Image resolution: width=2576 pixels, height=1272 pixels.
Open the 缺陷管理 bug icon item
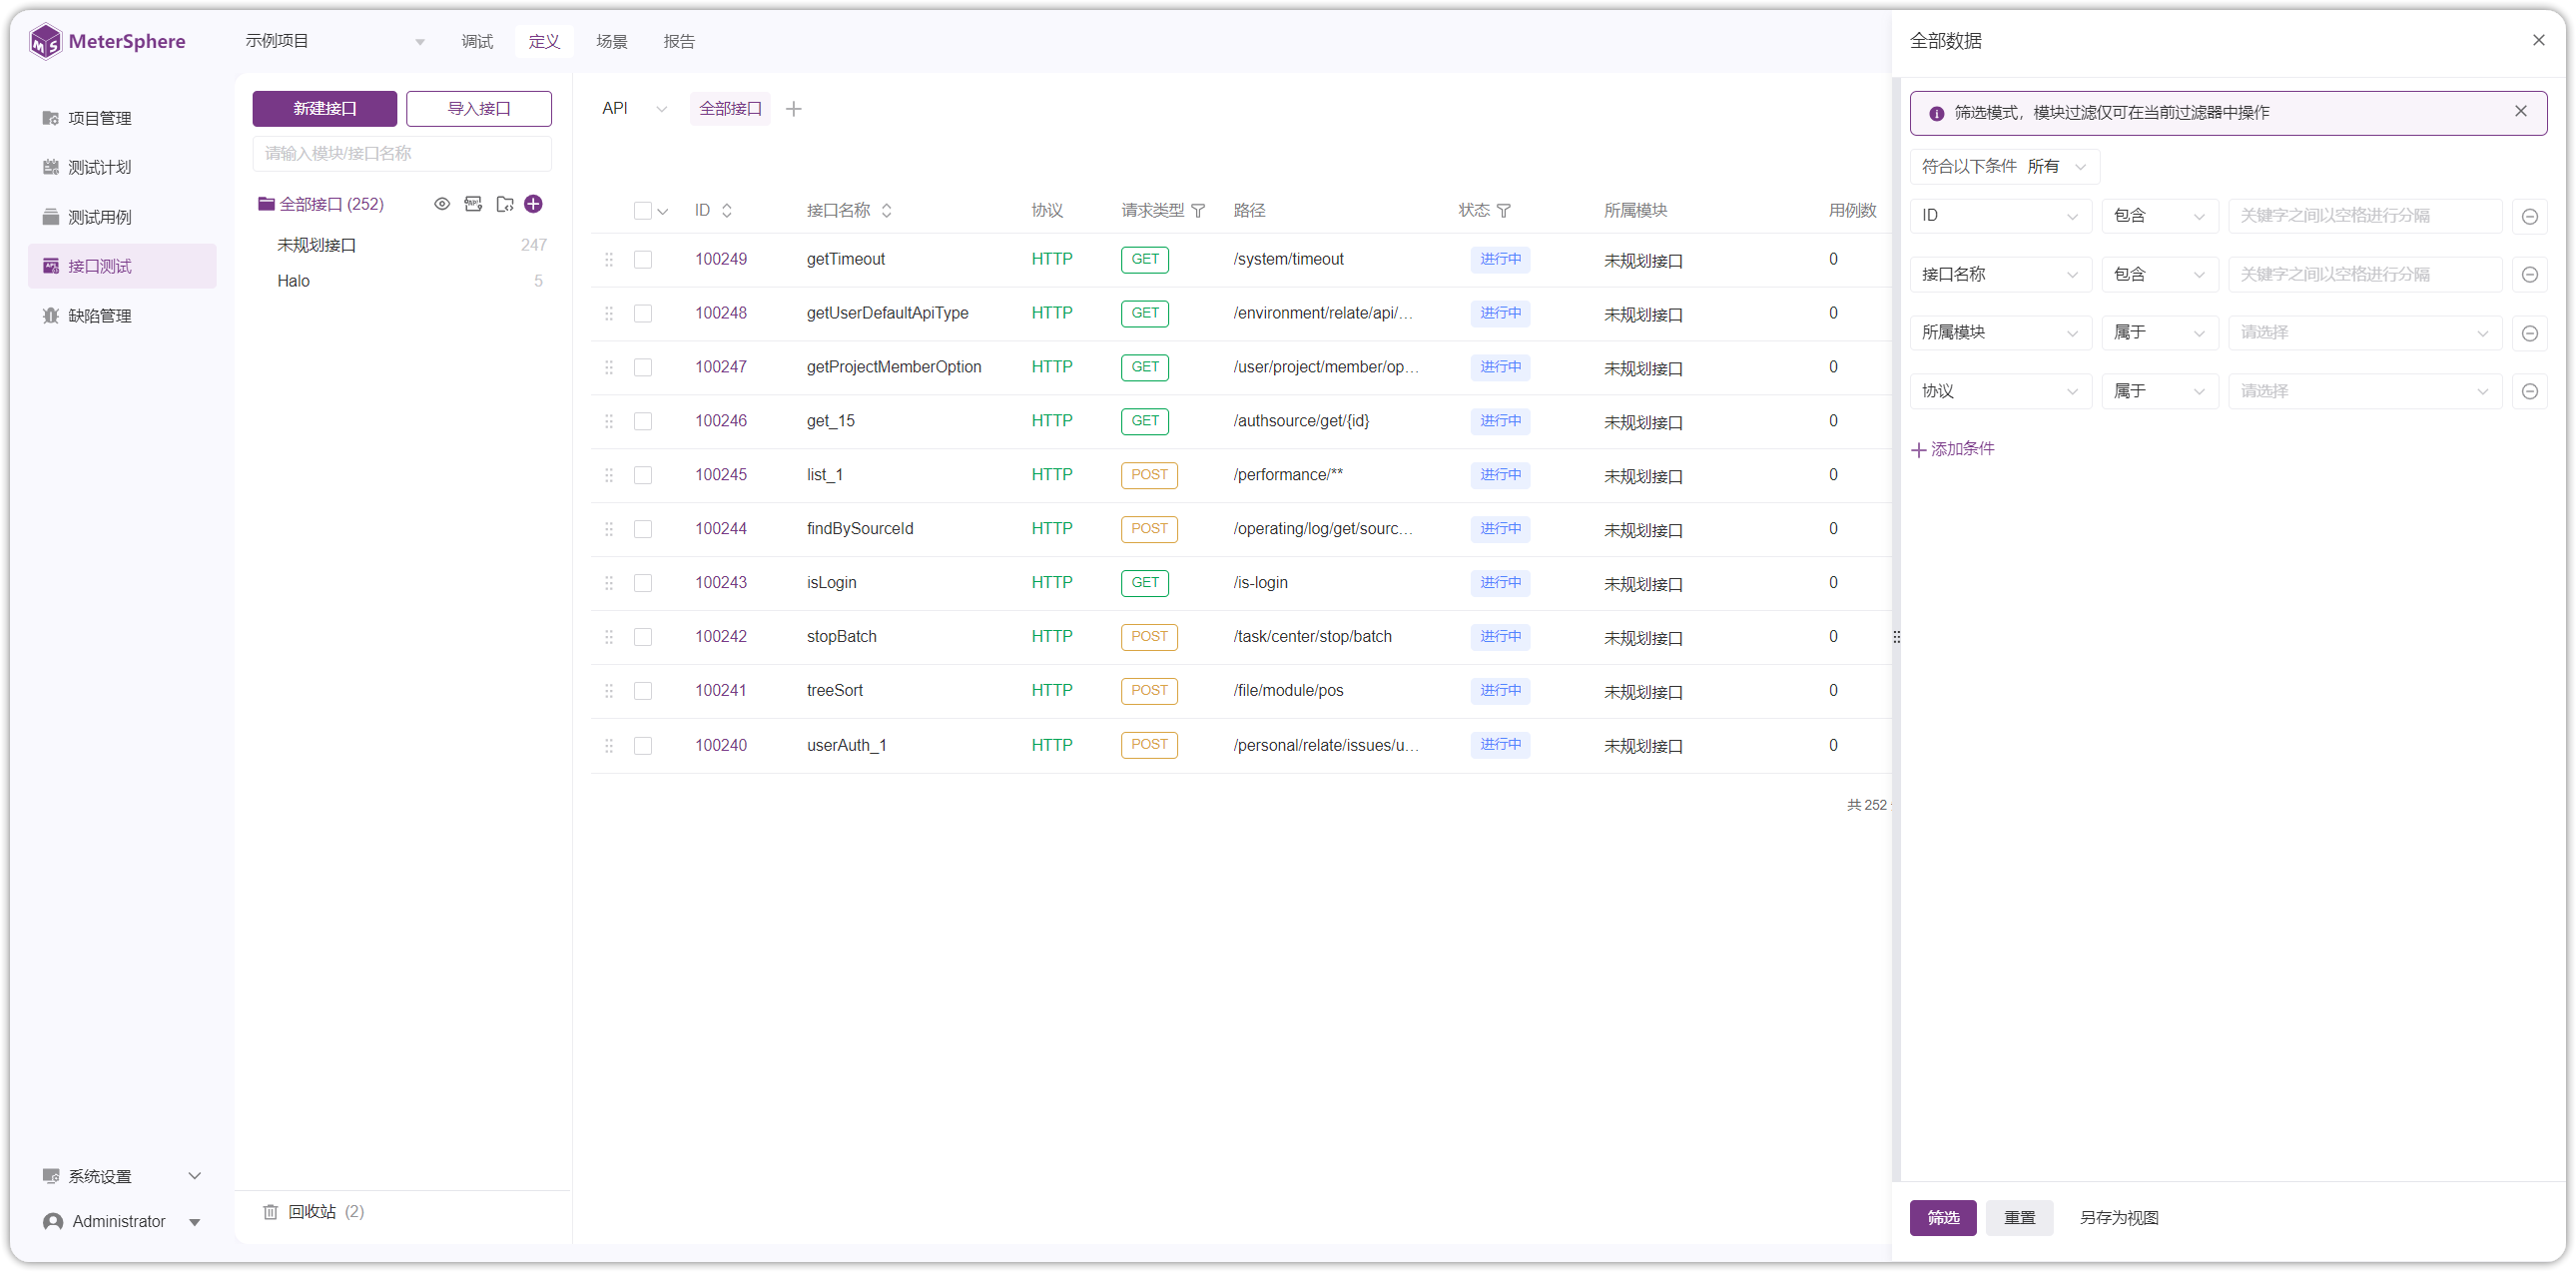(51, 316)
